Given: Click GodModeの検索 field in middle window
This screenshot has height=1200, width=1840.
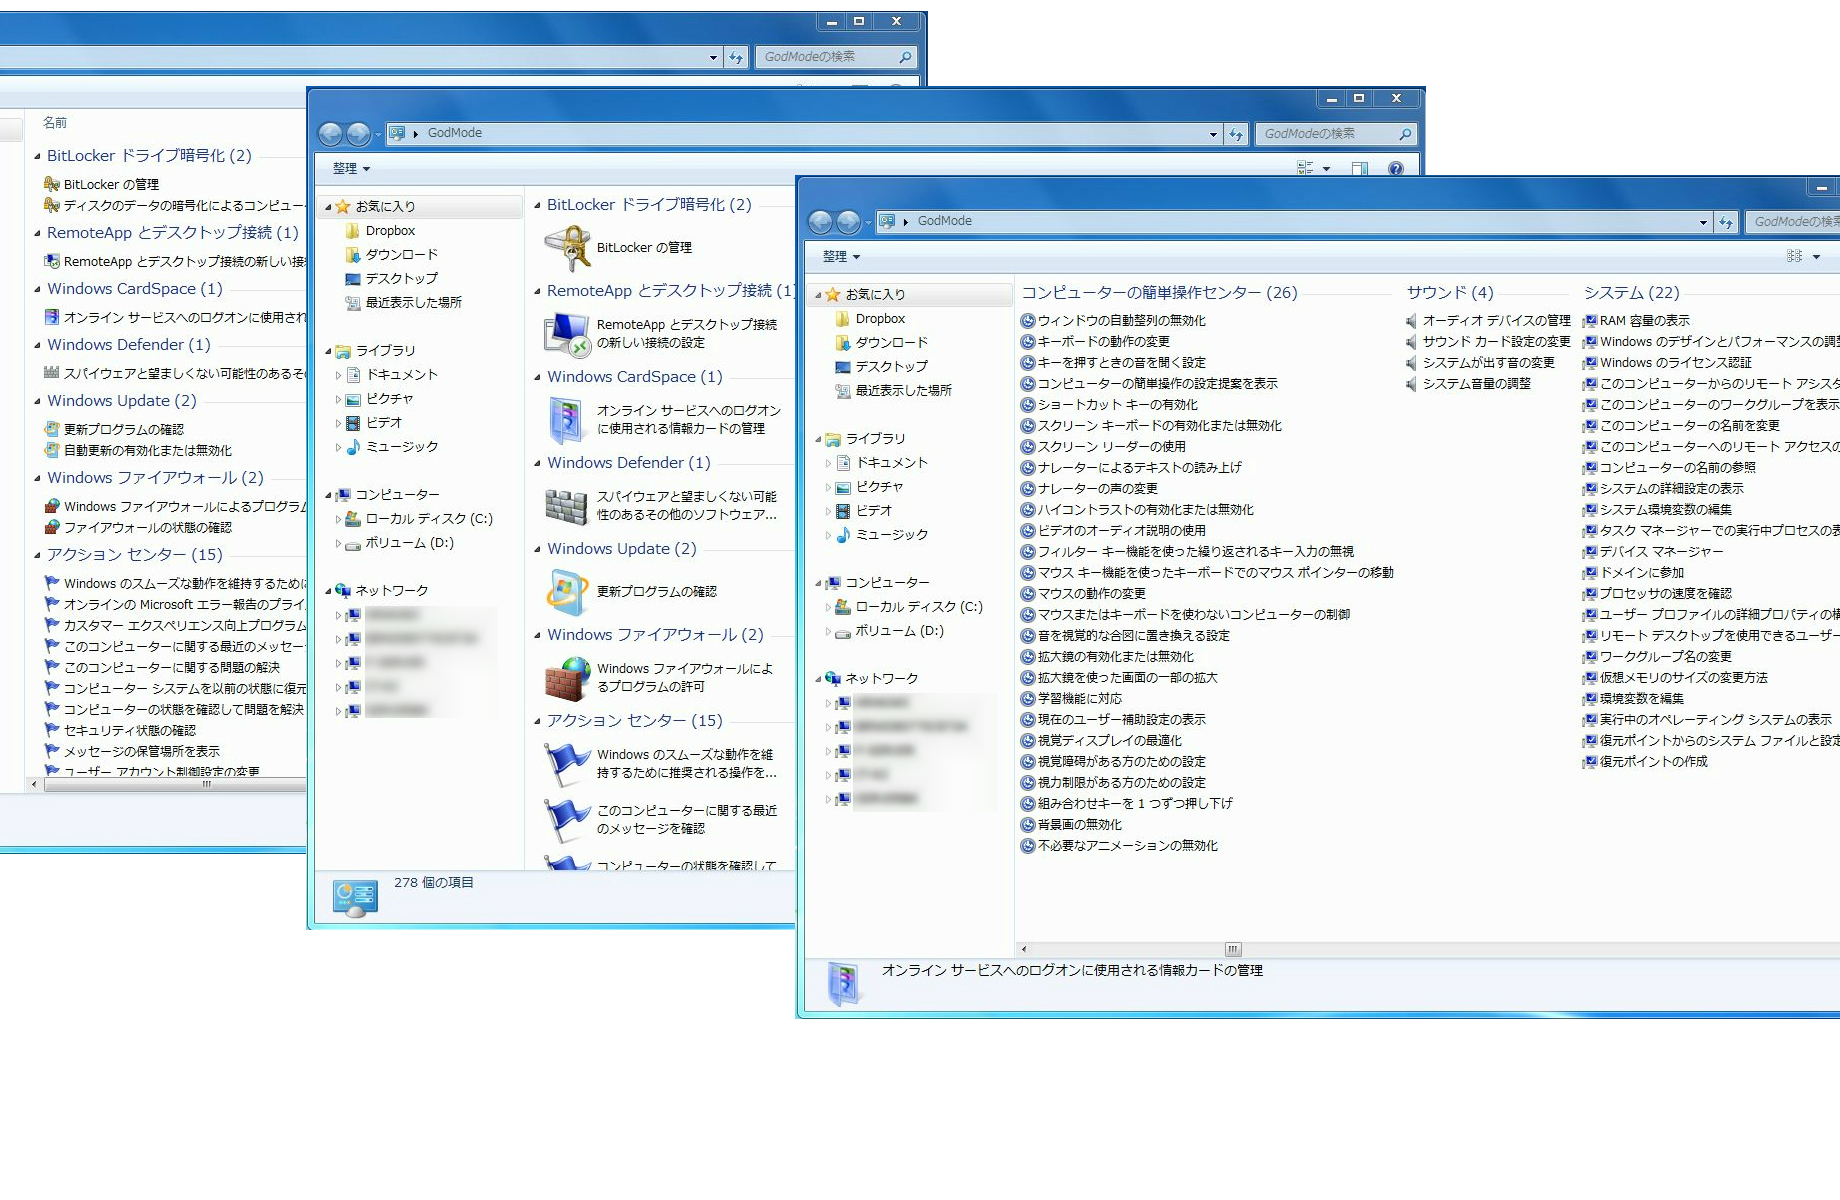Looking at the screenshot, I should [x=1336, y=134].
